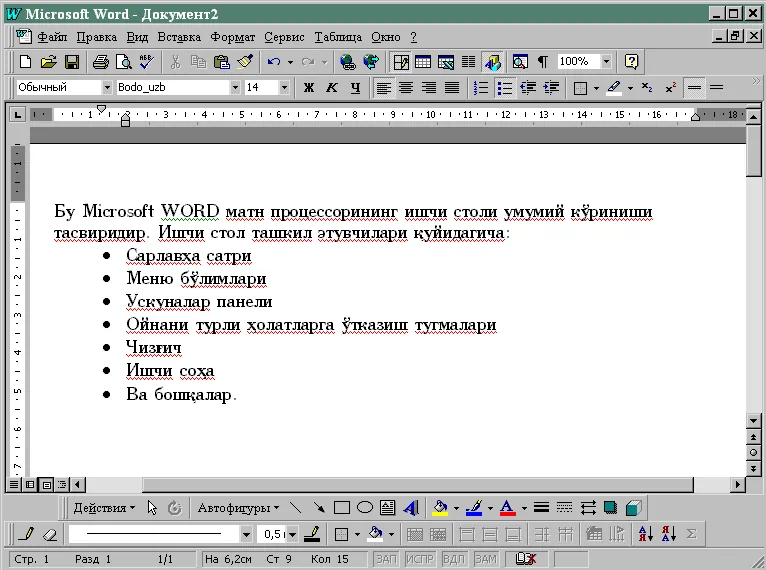The height and width of the screenshot is (570, 766).
Task: Toggle numbered list
Action: (481, 88)
